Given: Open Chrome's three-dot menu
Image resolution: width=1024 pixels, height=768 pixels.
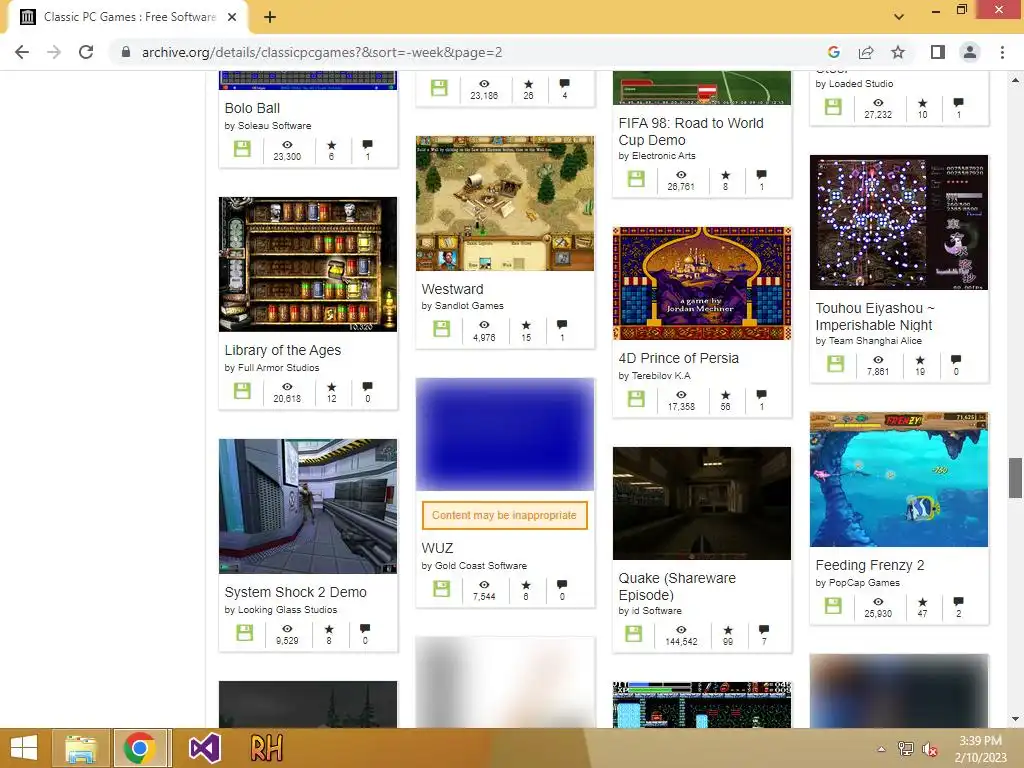Looking at the screenshot, I should tap(1002, 52).
